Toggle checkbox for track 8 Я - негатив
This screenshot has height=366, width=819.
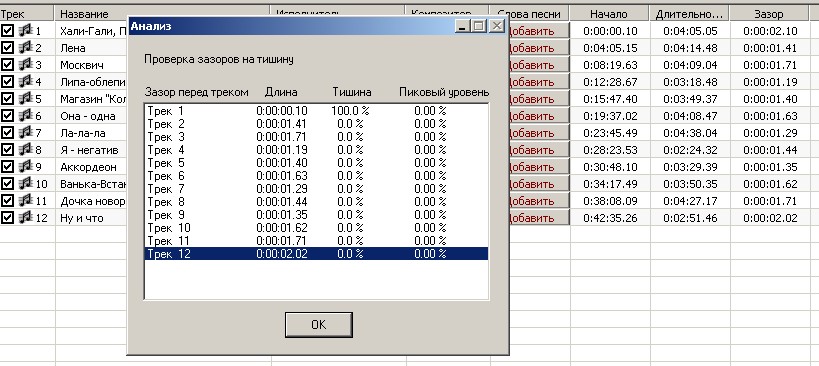point(7,150)
